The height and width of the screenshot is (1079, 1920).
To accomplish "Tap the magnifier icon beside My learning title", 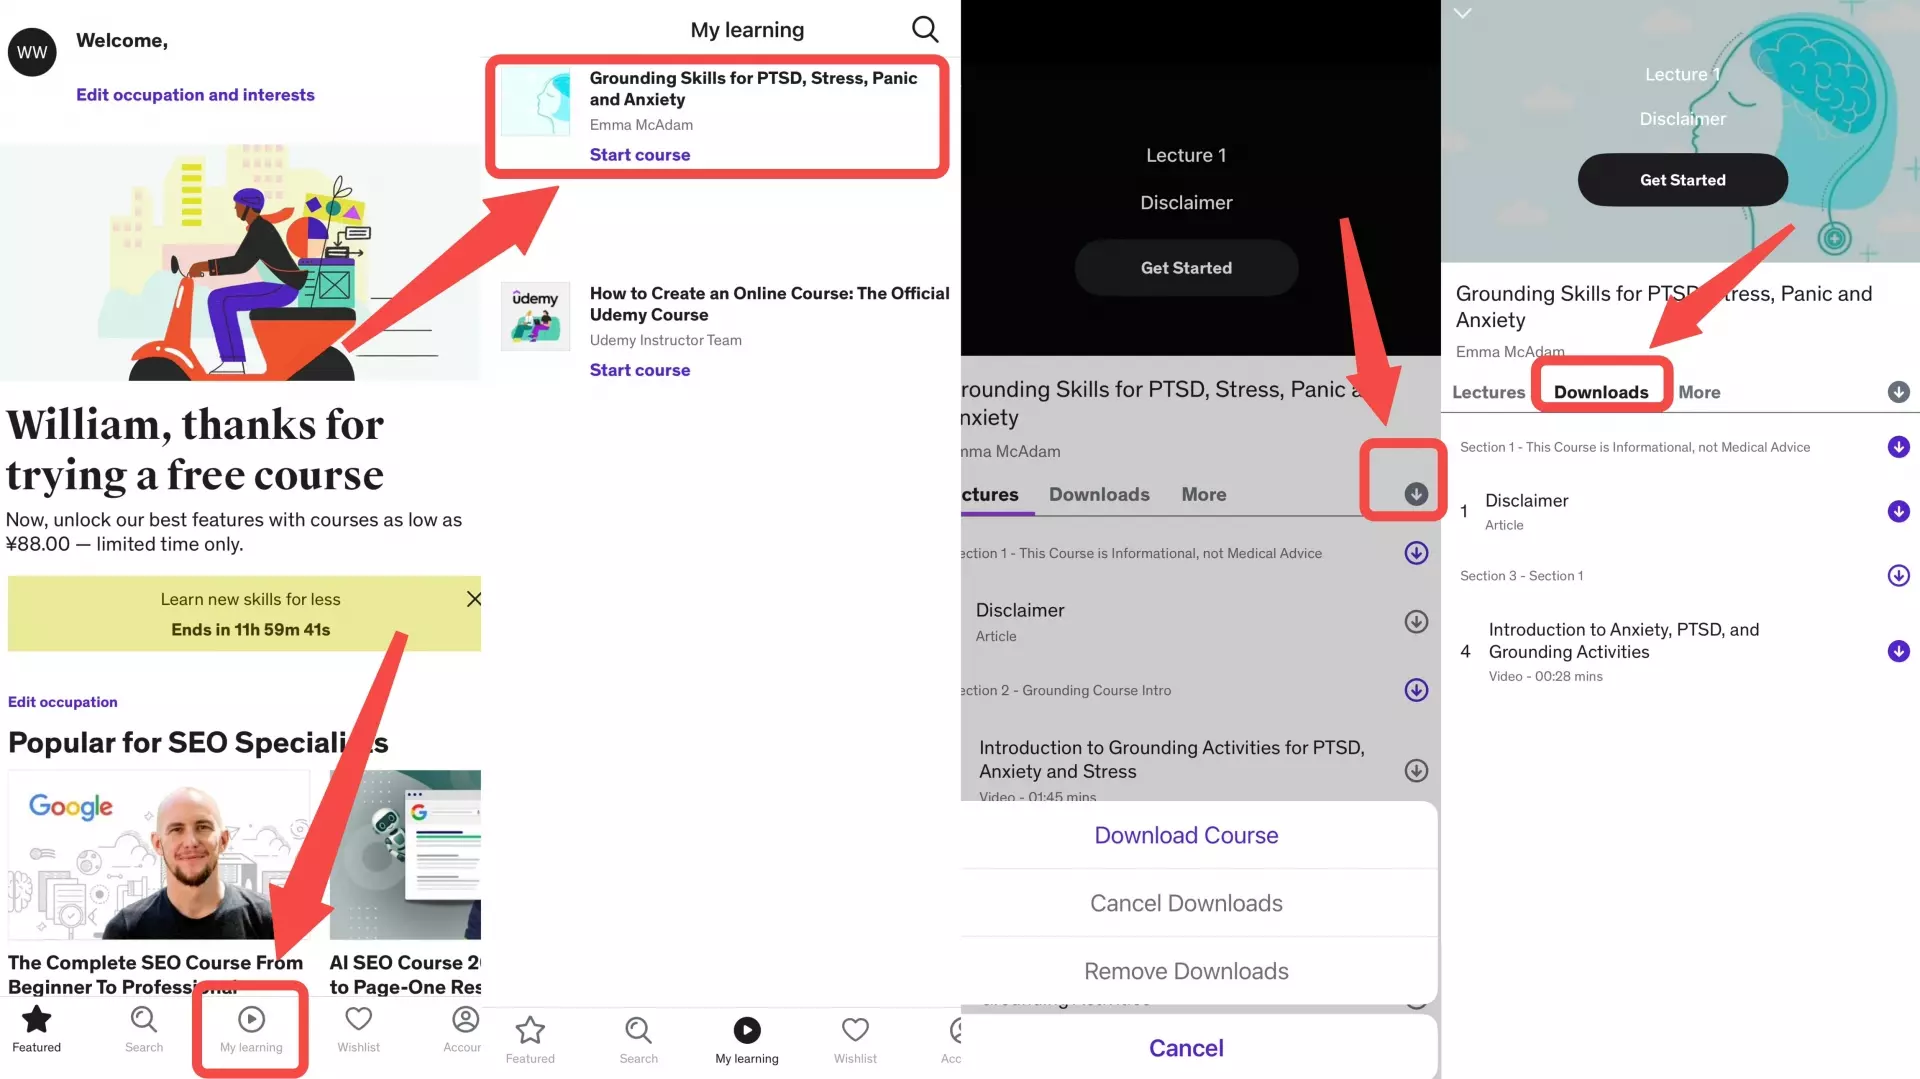I will pyautogui.click(x=925, y=29).
